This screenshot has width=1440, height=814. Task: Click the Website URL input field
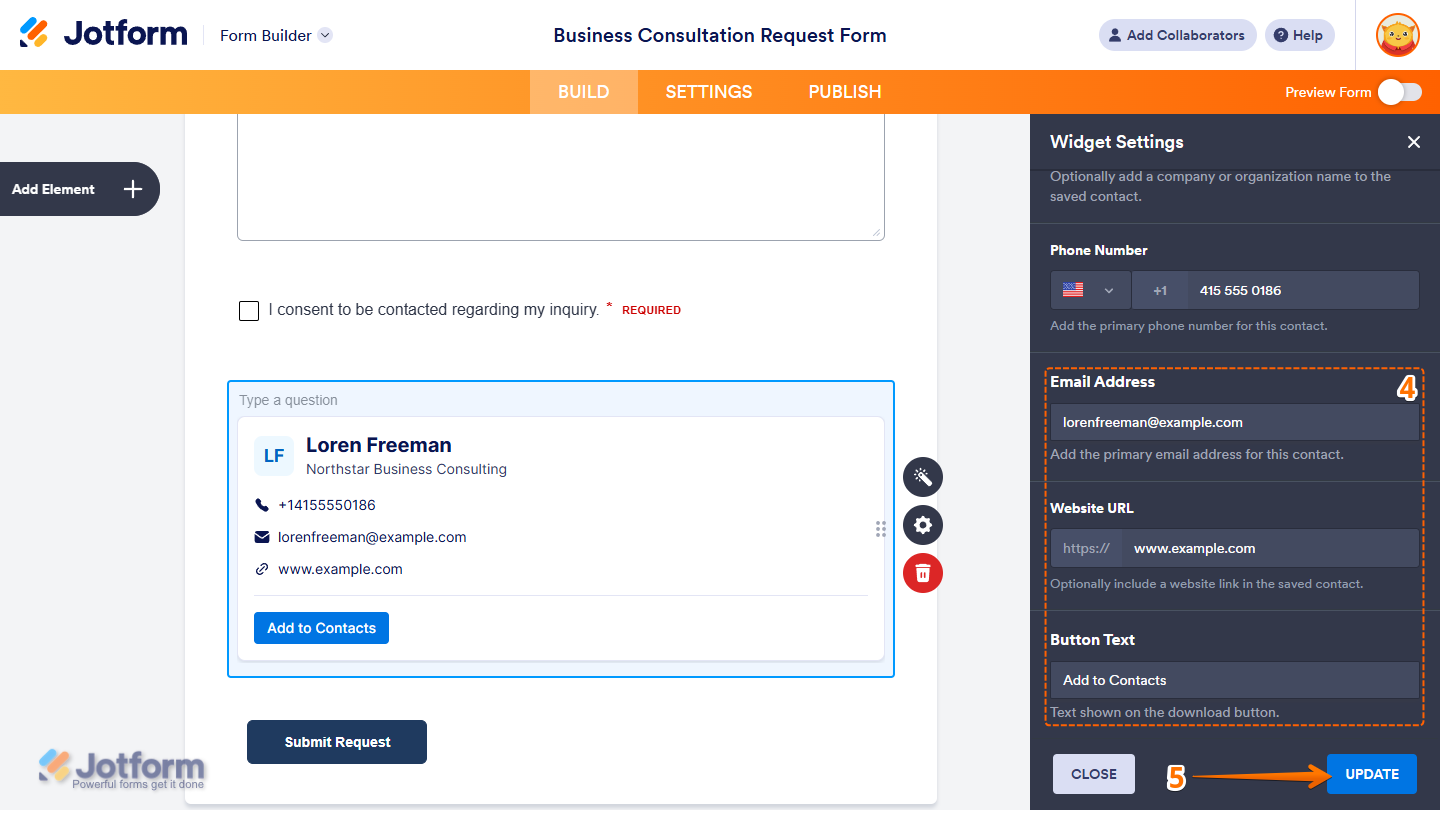click(x=1270, y=548)
